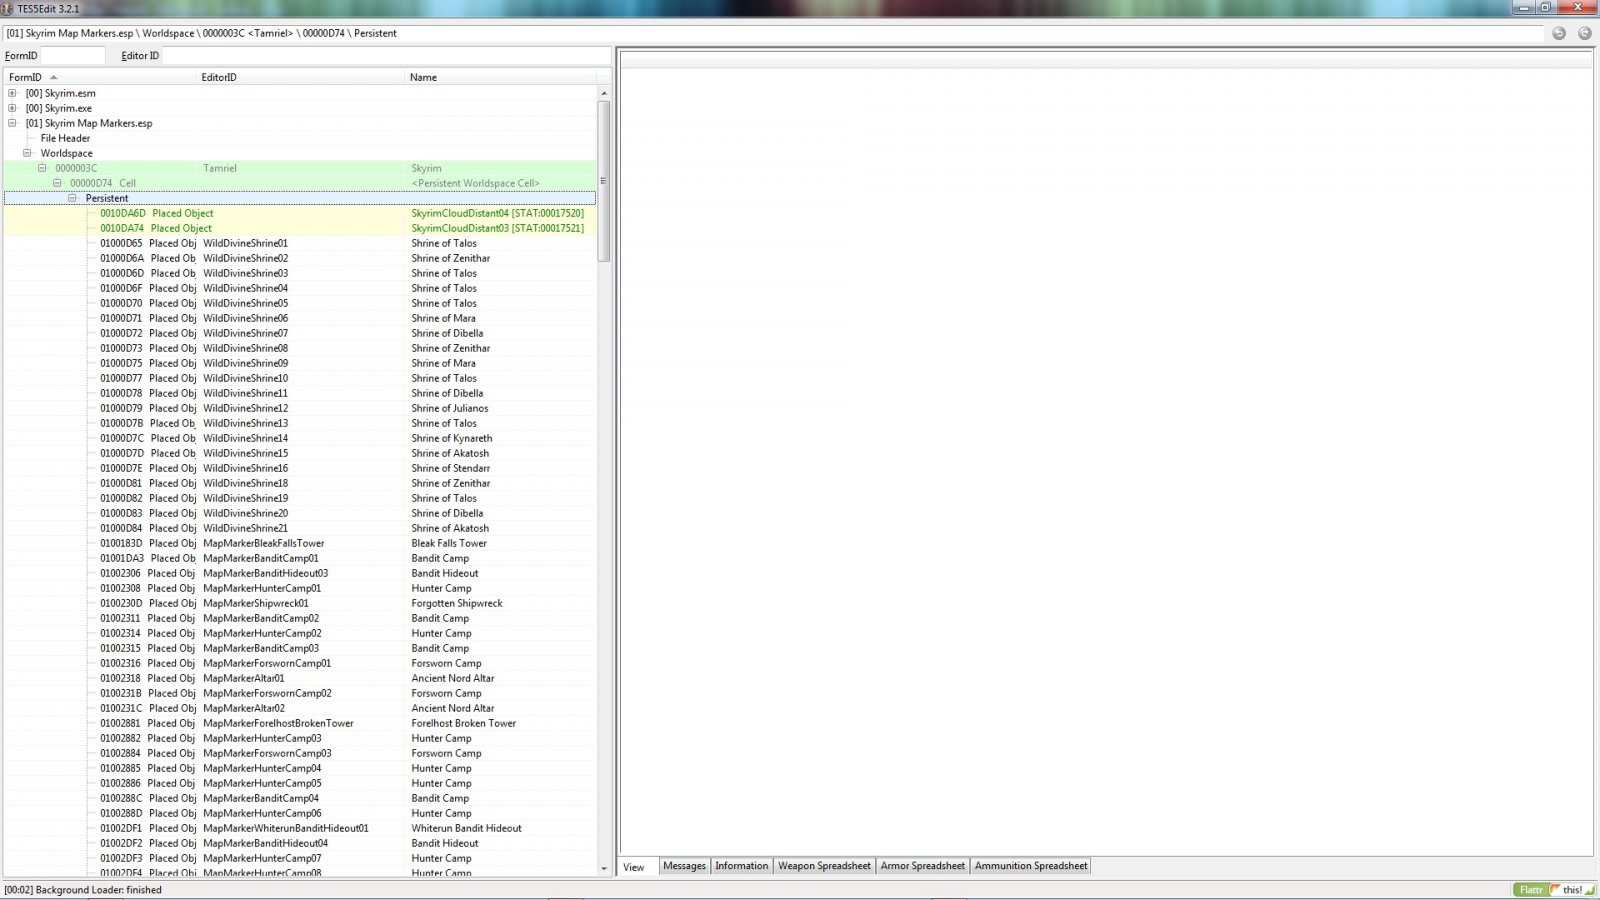1600x900 pixels.
Task: Select the MapMarkerBanditHideout04 row
Action: point(300,843)
